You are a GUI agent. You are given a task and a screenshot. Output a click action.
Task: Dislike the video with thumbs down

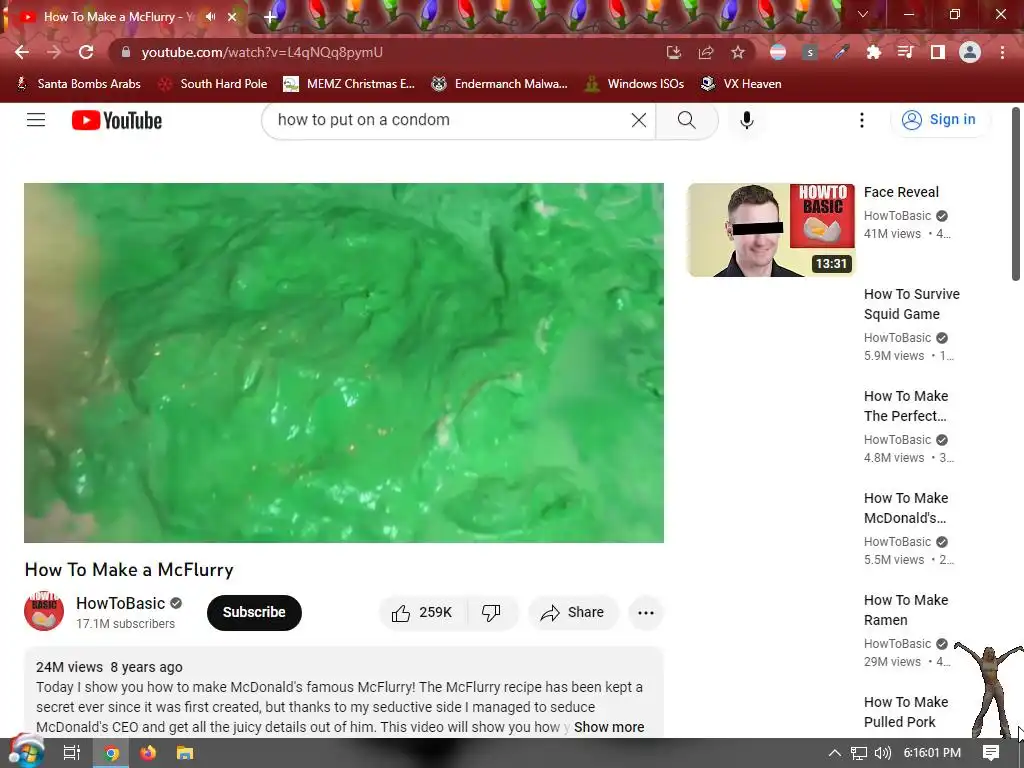coord(491,613)
